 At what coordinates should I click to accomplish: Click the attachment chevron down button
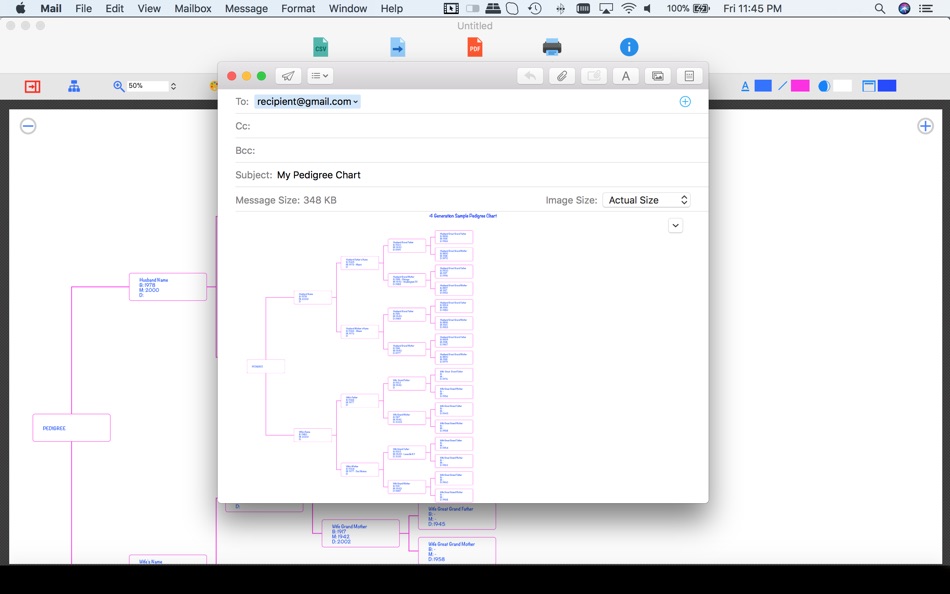[676, 225]
